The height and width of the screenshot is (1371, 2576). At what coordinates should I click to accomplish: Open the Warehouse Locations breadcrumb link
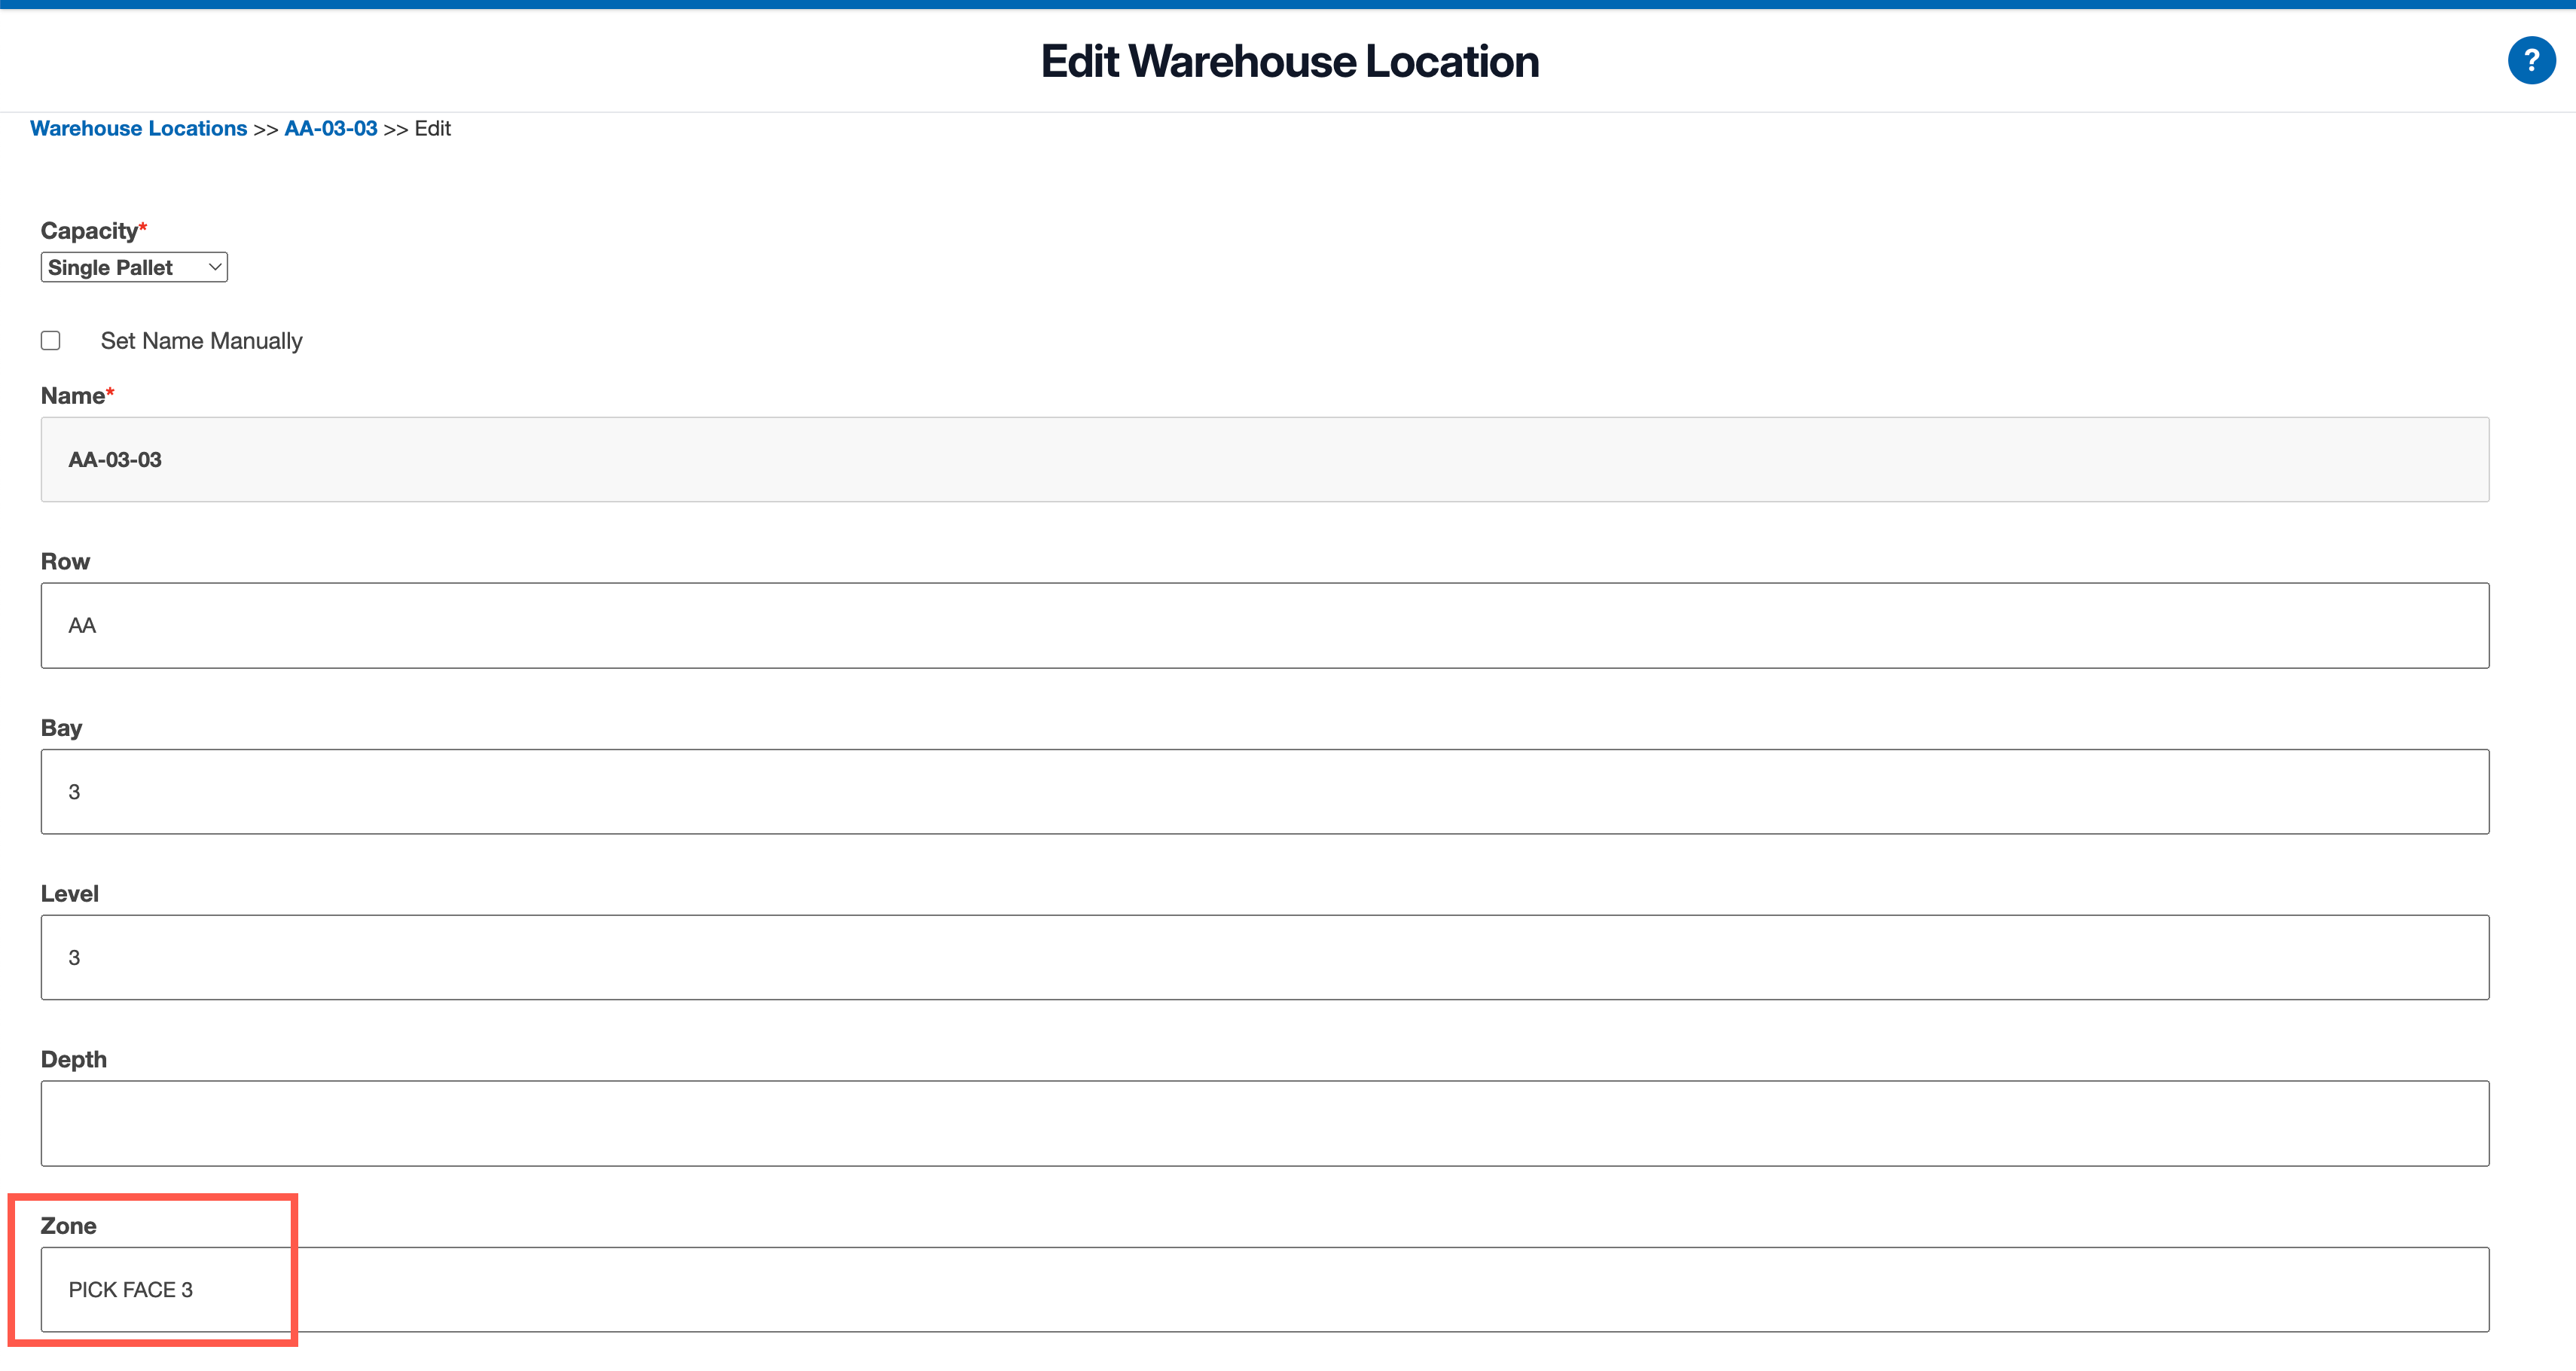click(x=138, y=127)
